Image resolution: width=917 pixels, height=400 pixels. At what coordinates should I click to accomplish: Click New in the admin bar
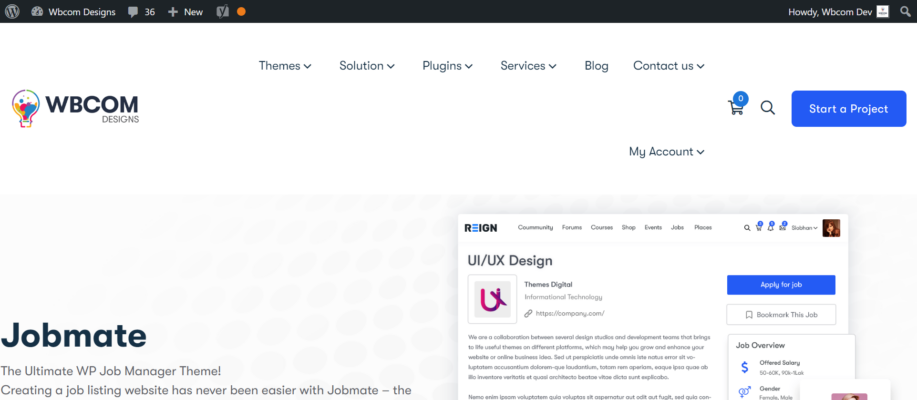click(185, 12)
